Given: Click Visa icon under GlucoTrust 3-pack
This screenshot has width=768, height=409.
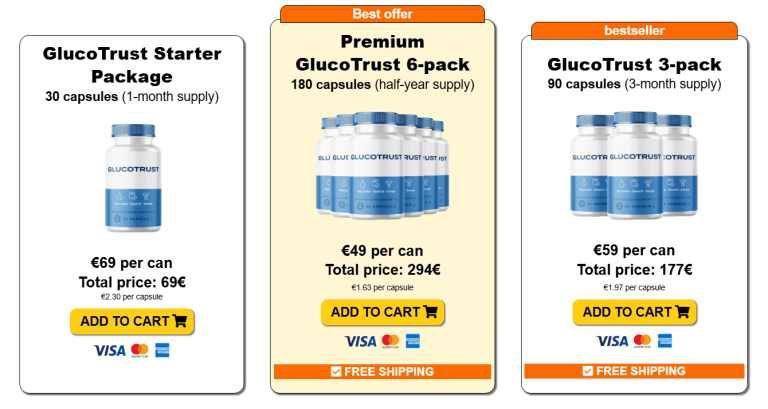Looking at the screenshot, I should tap(612, 341).
